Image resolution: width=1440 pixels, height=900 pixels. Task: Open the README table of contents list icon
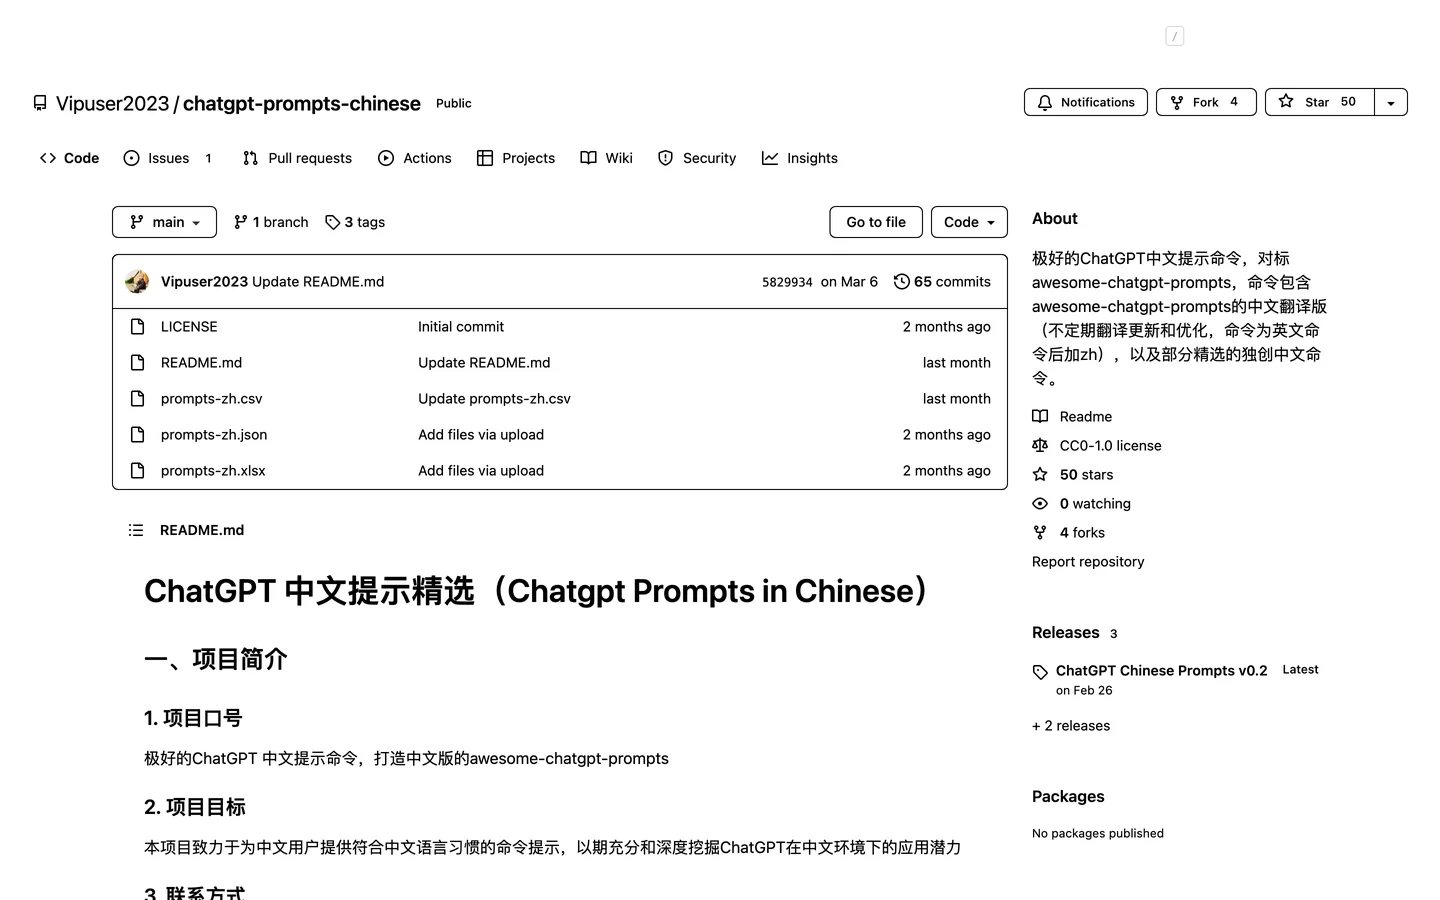coord(136,530)
